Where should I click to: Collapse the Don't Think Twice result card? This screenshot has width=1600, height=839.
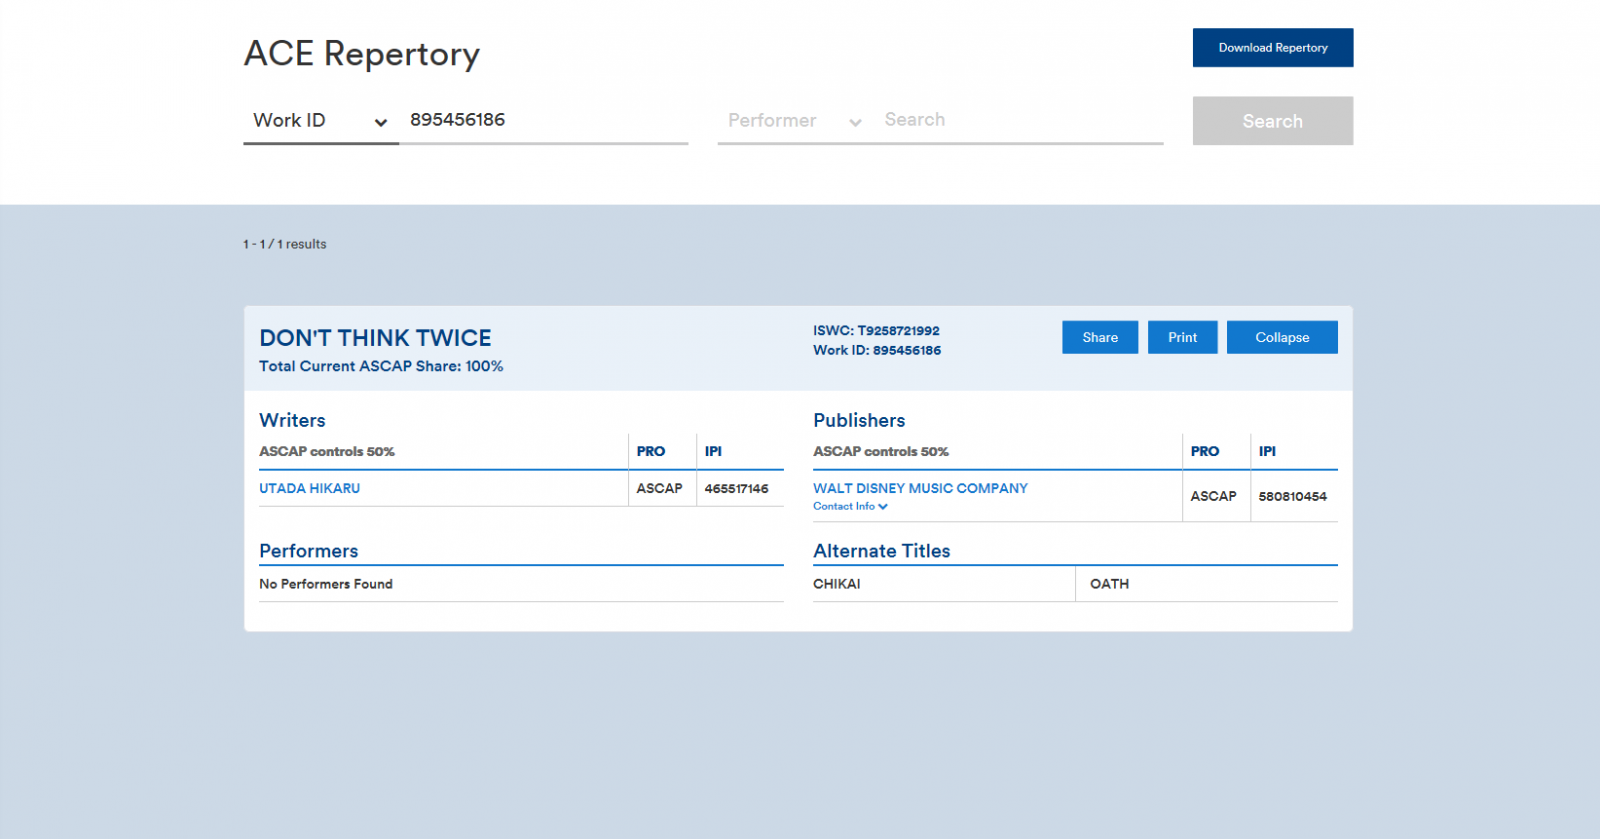[1281, 338]
